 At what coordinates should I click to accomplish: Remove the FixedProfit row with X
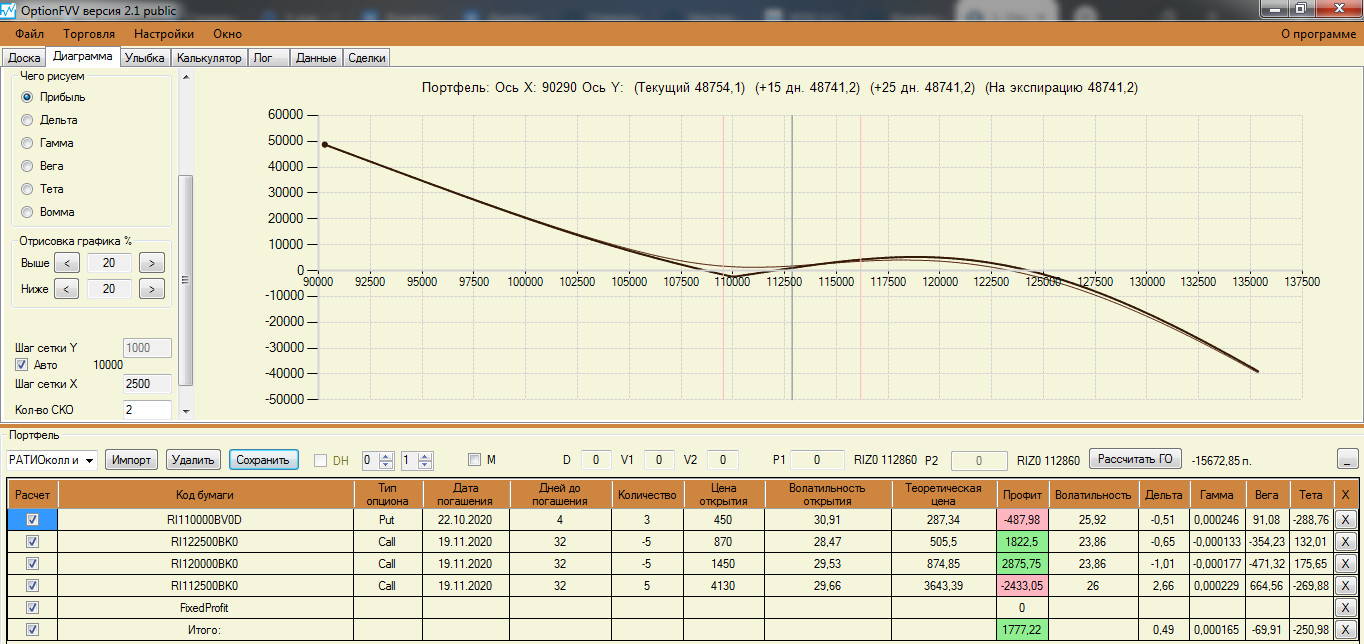point(1345,608)
